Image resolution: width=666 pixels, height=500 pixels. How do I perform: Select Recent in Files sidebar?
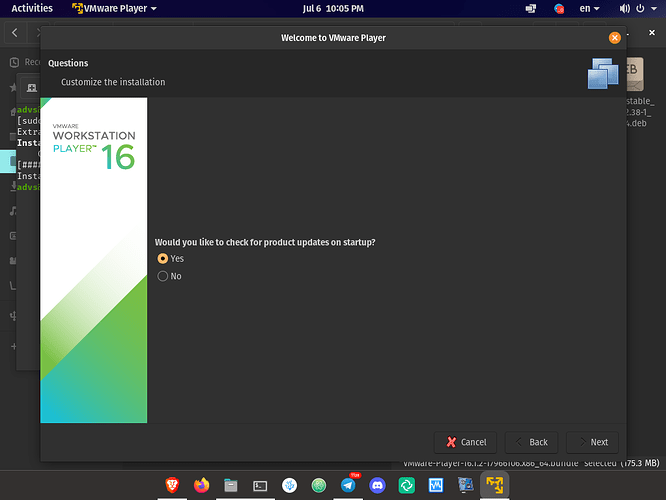25,62
